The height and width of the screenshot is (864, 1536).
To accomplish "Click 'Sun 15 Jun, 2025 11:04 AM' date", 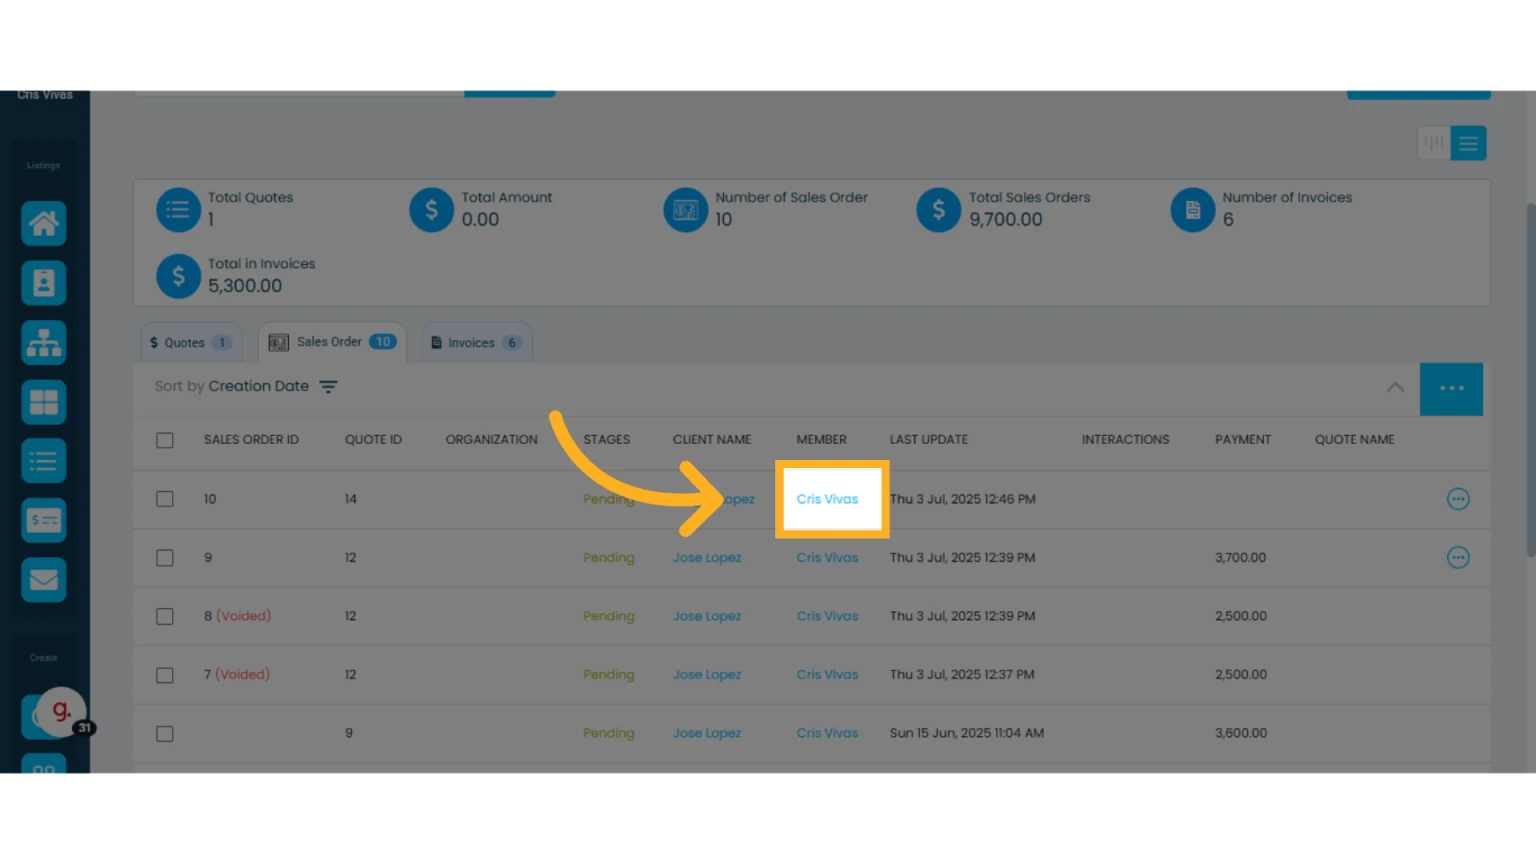I will [967, 733].
